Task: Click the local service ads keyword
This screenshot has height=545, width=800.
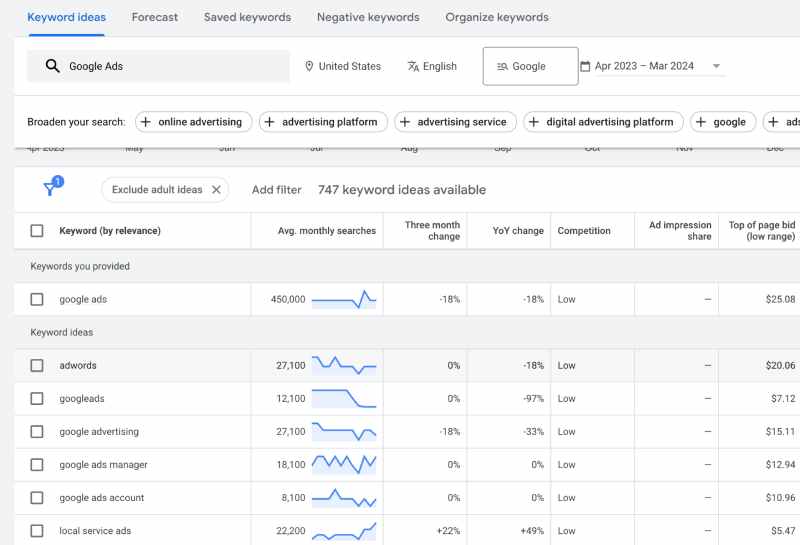Action: pyautogui.click(x=95, y=531)
